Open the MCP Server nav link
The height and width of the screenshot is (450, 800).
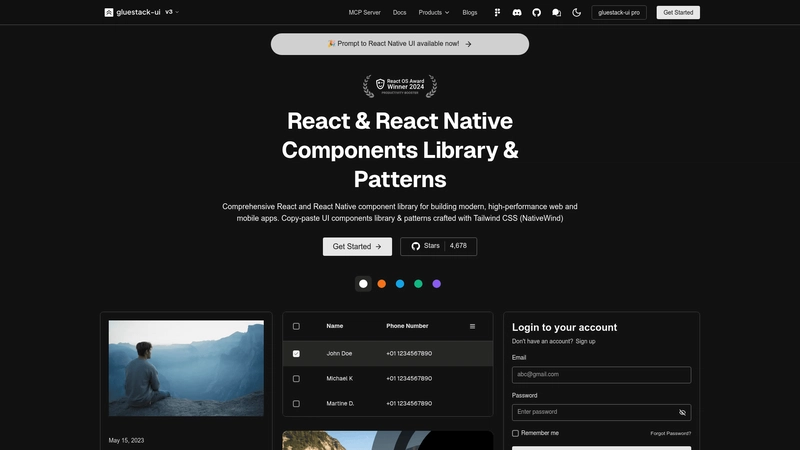pyautogui.click(x=364, y=12)
